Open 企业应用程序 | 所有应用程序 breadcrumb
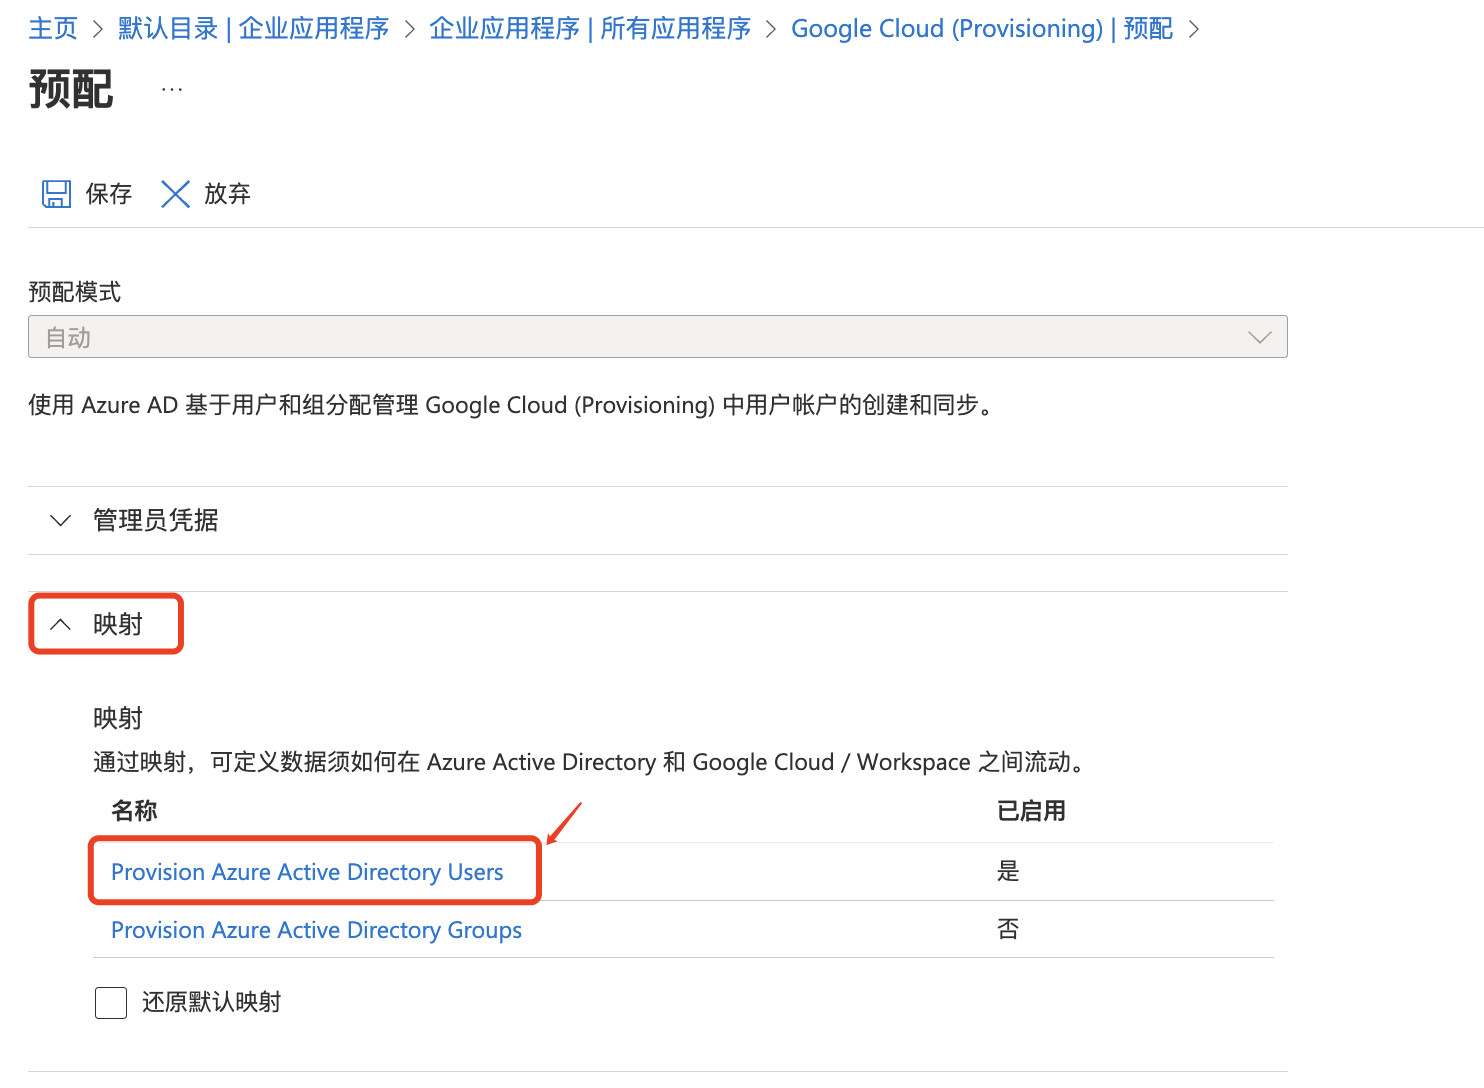This screenshot has width=1484, height=1088. tap(590, 28)
